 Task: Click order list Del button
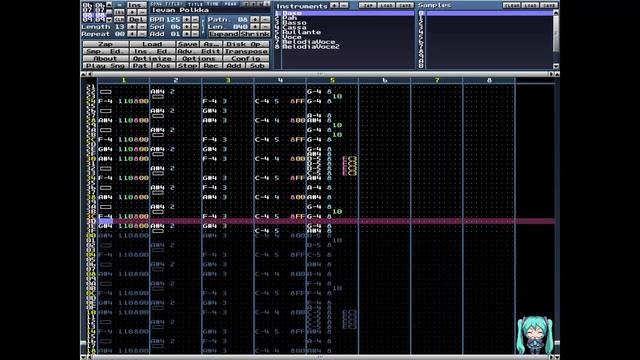click(x=137, y=19)
